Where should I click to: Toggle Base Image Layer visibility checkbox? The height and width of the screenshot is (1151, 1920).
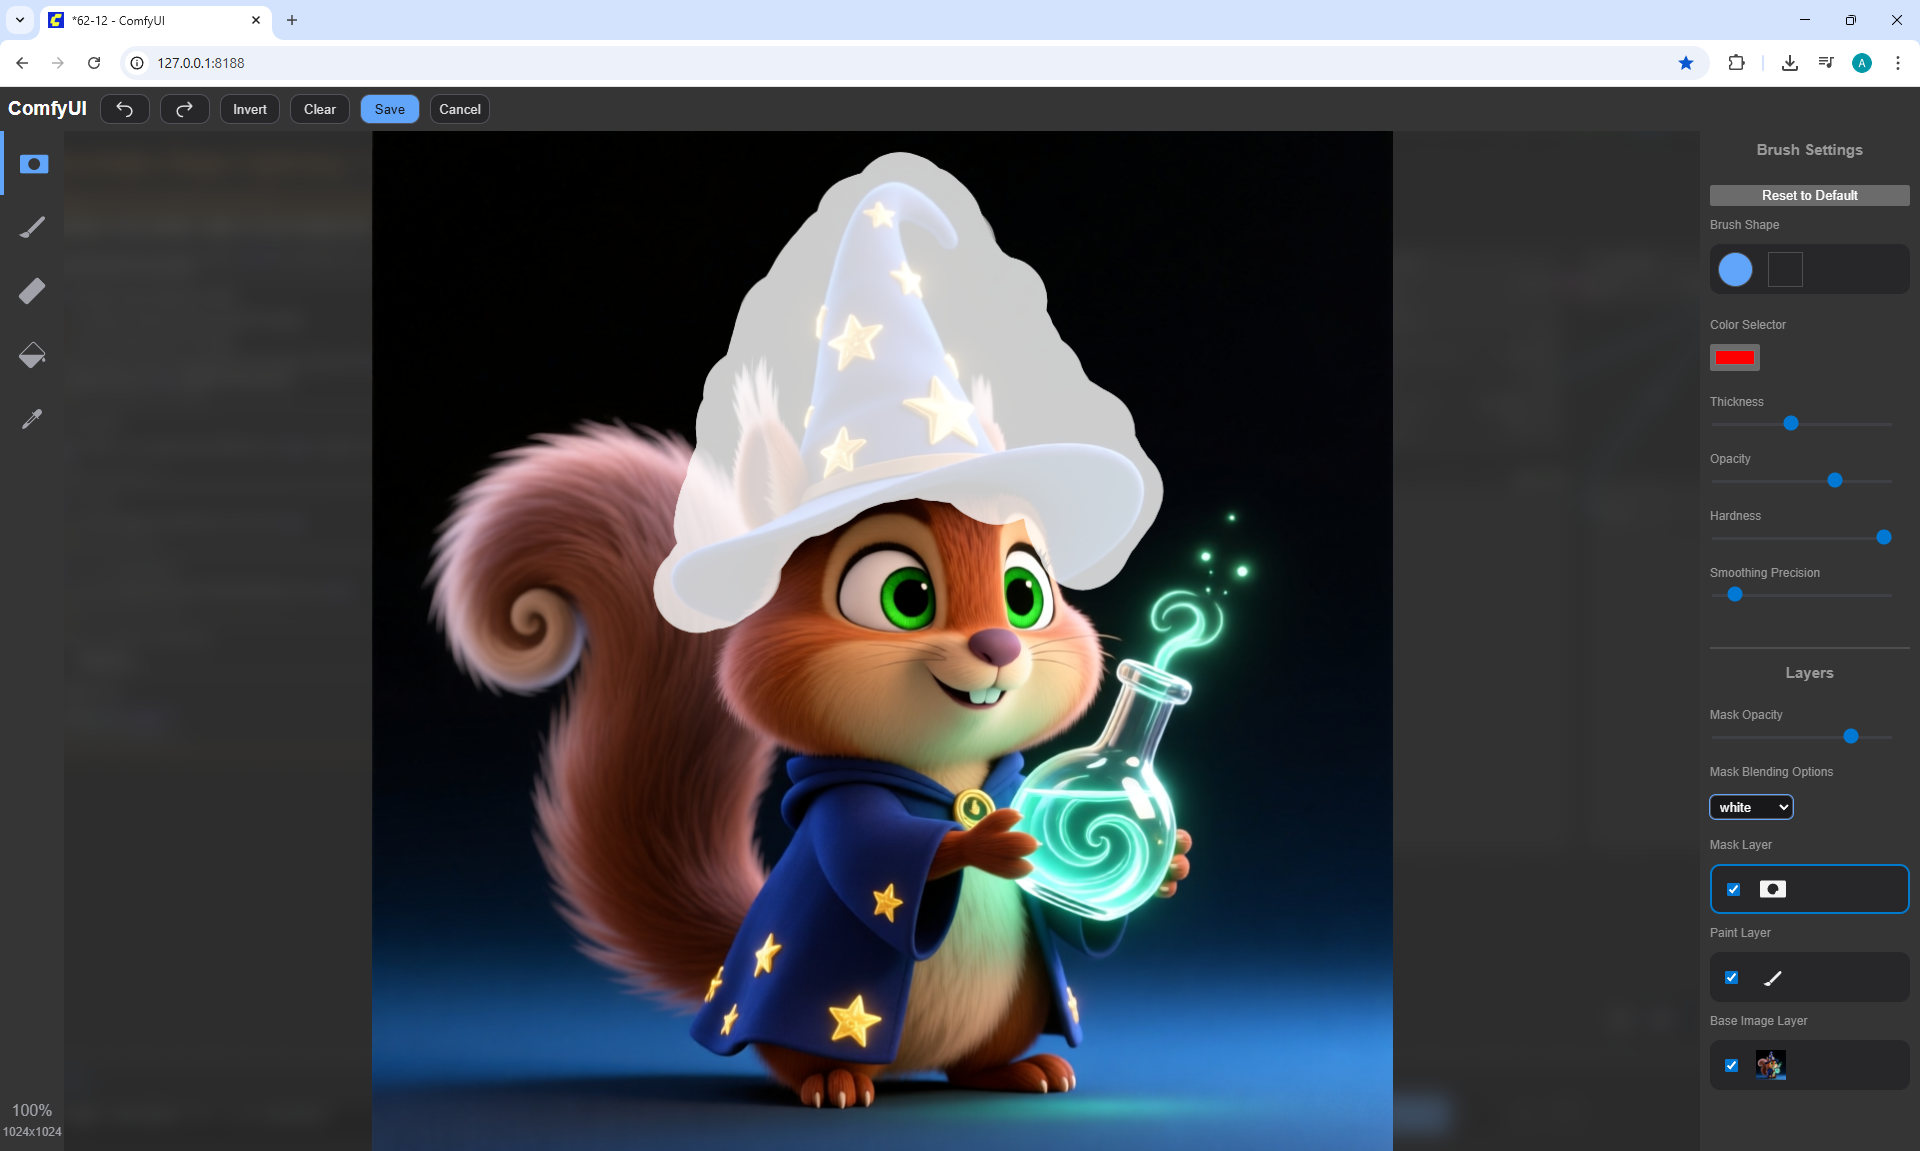(x=1732, y=1065)
